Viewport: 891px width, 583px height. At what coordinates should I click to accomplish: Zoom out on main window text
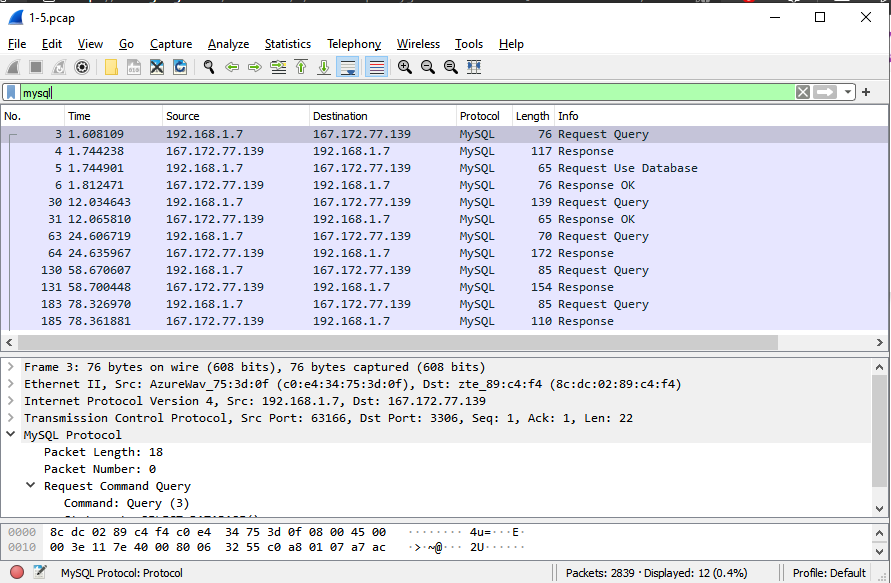pos(428,67)
